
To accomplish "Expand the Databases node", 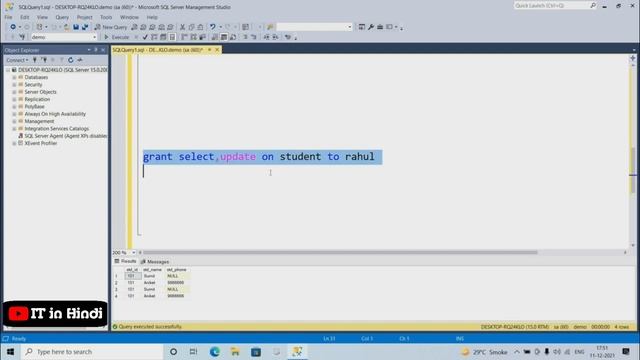I will 14,77.
